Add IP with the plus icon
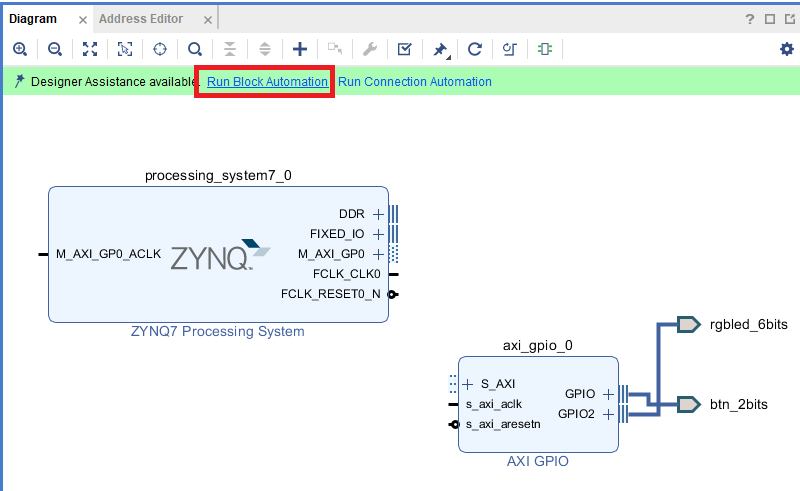 299,48
